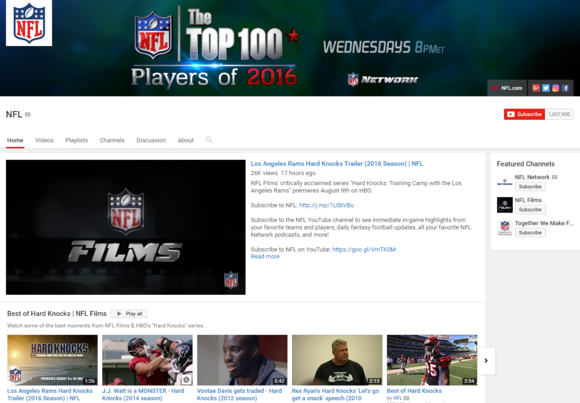This screenshot has width=580, height=403.
Task: Open the Los Angeles Rams Hard Knocks Trailer title
Action: tap(337, 164)
